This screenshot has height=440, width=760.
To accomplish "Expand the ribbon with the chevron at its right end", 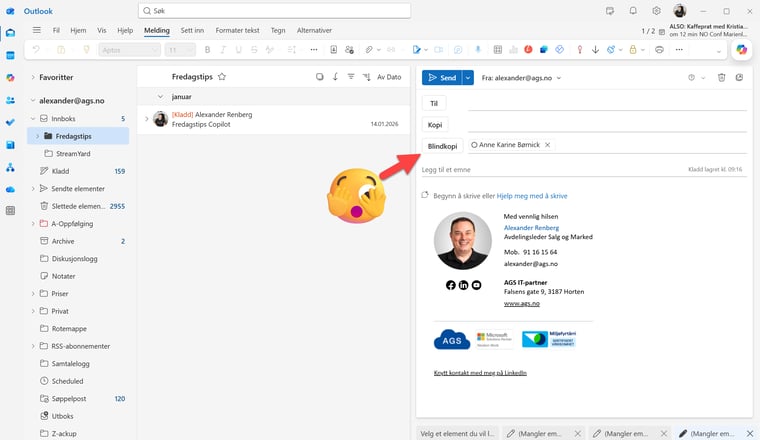I will (x=719, y=51).
